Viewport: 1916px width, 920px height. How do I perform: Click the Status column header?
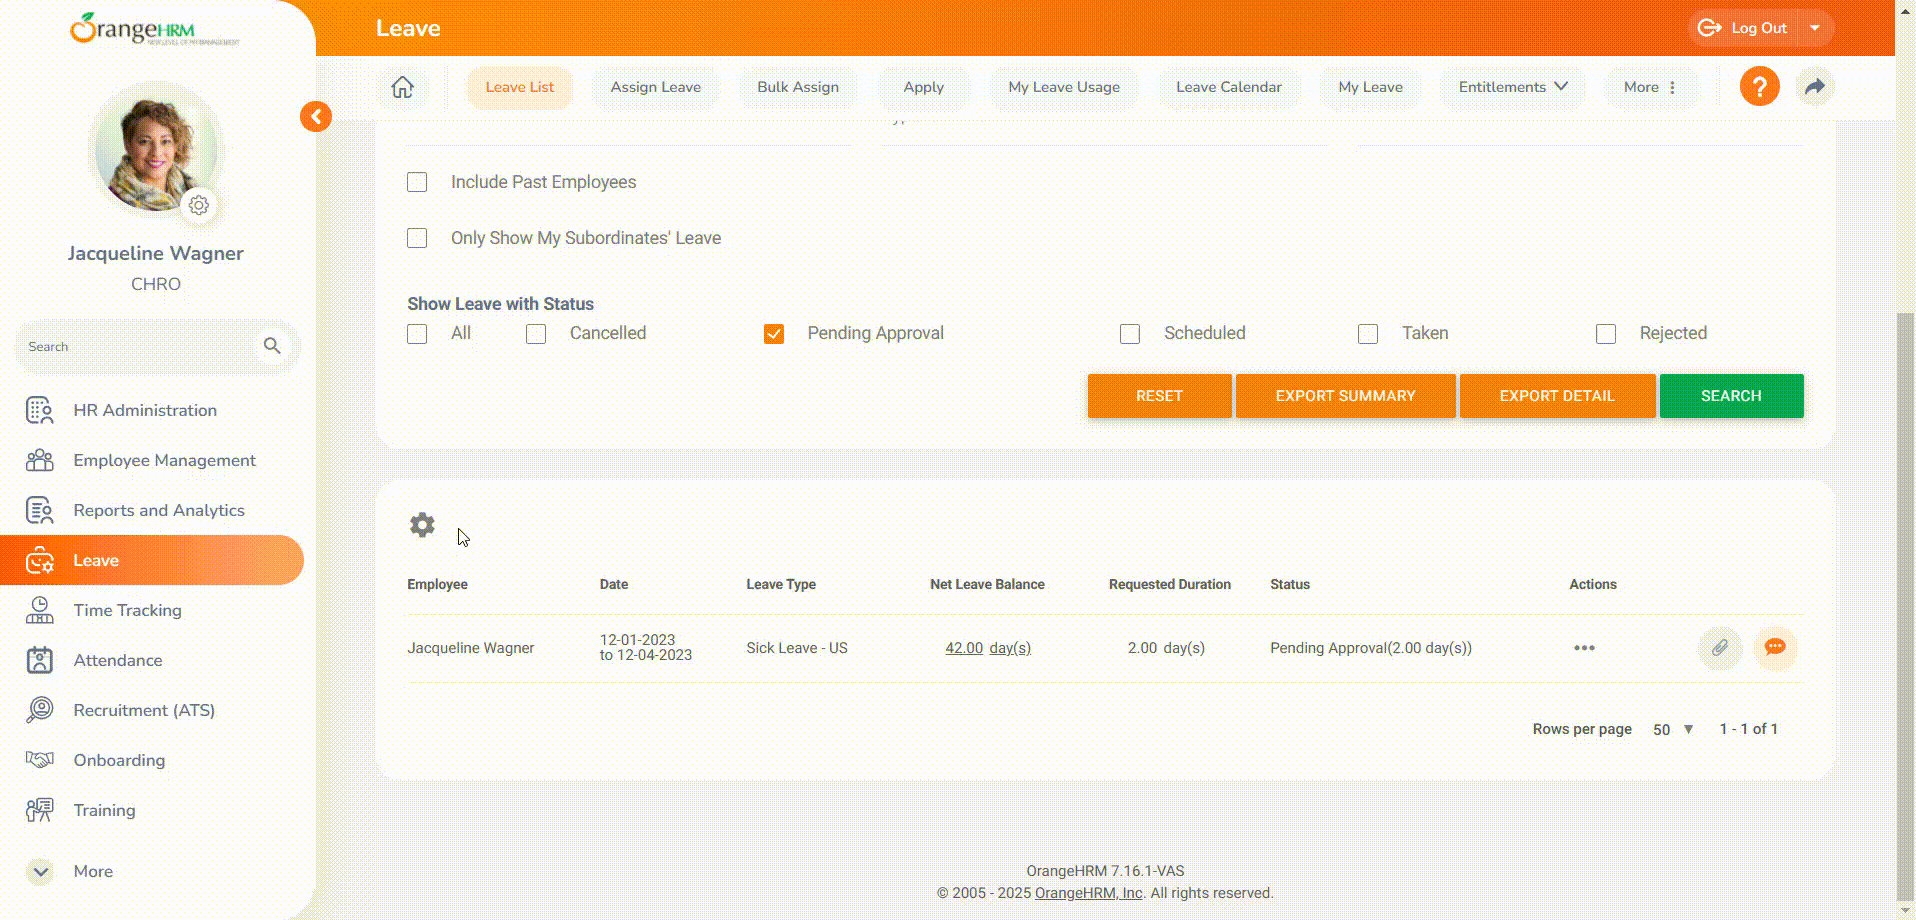tap(1290, 584)
